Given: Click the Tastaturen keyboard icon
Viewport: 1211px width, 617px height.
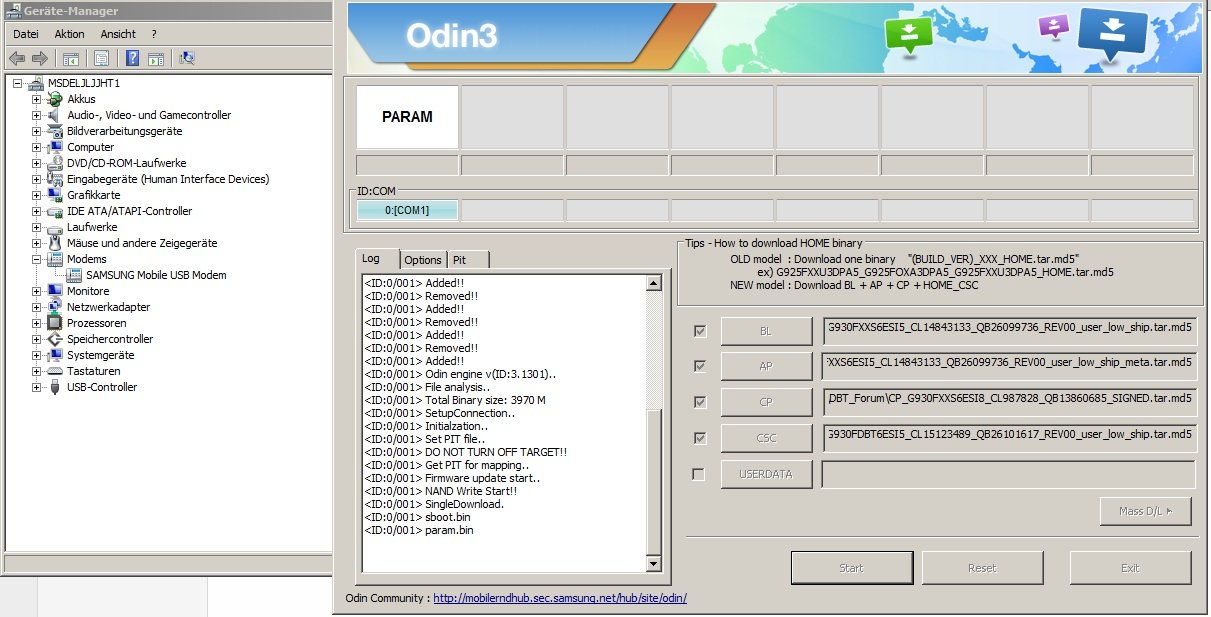Looking at the screenshot, I should coord(55,371).
